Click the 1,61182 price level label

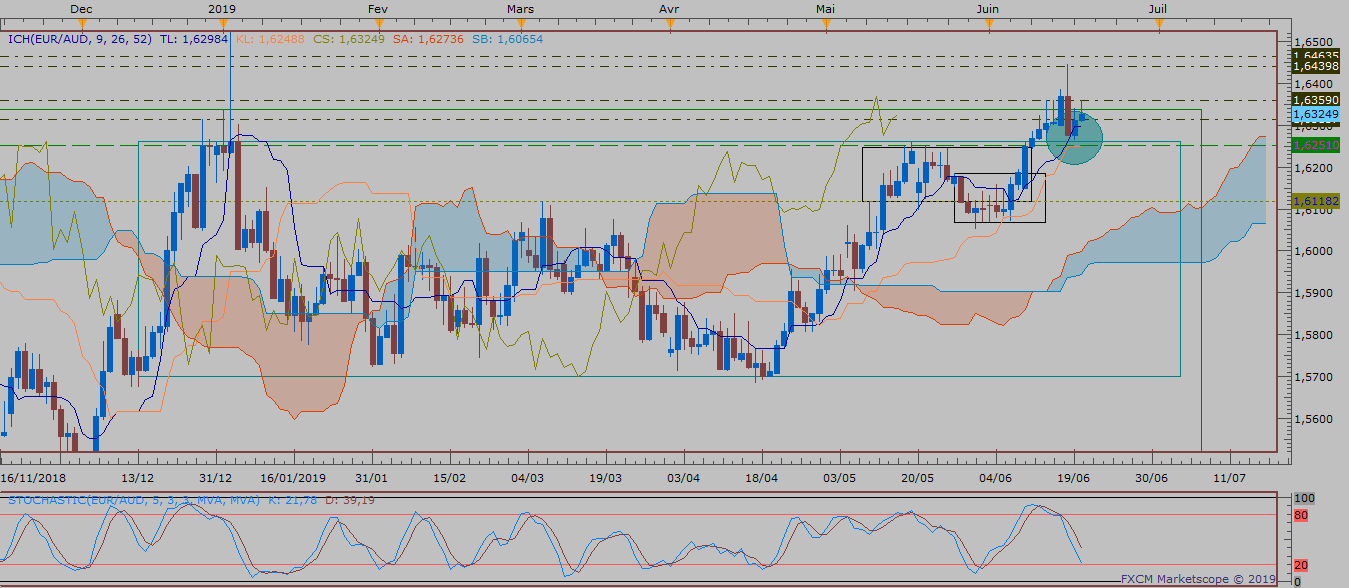pyautogui.click(x=1315, y=201)
